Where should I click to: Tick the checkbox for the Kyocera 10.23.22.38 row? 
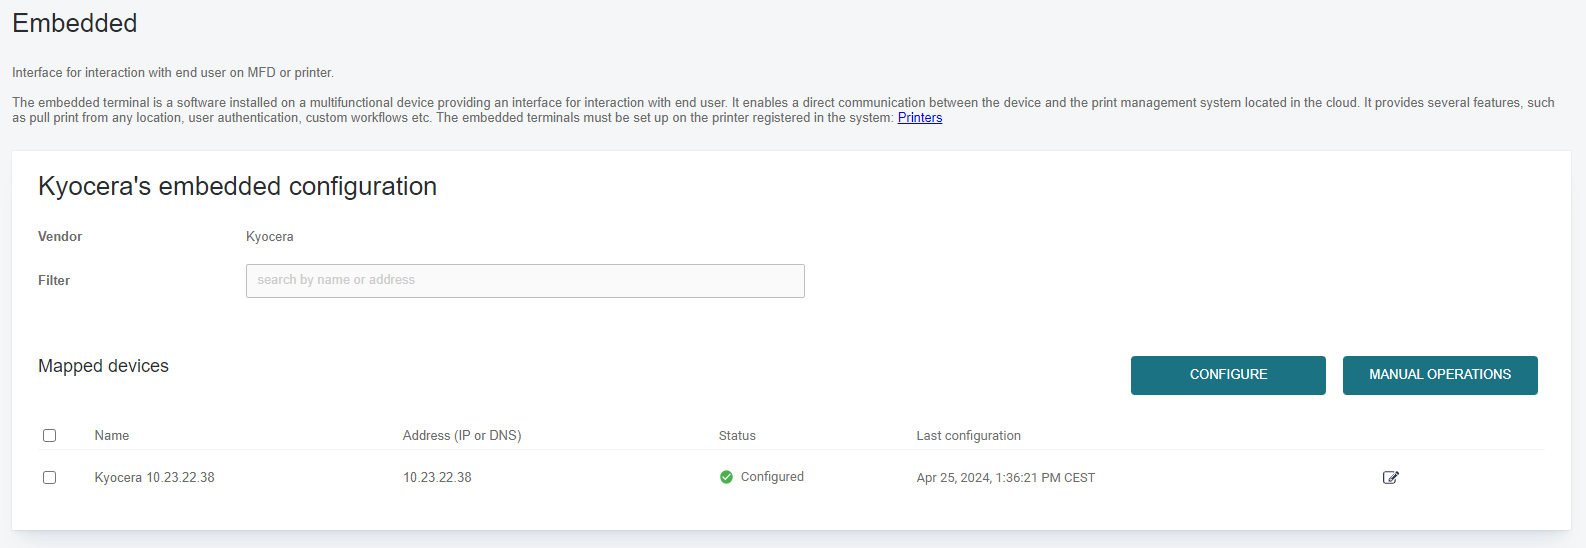[x=49, y=477]
